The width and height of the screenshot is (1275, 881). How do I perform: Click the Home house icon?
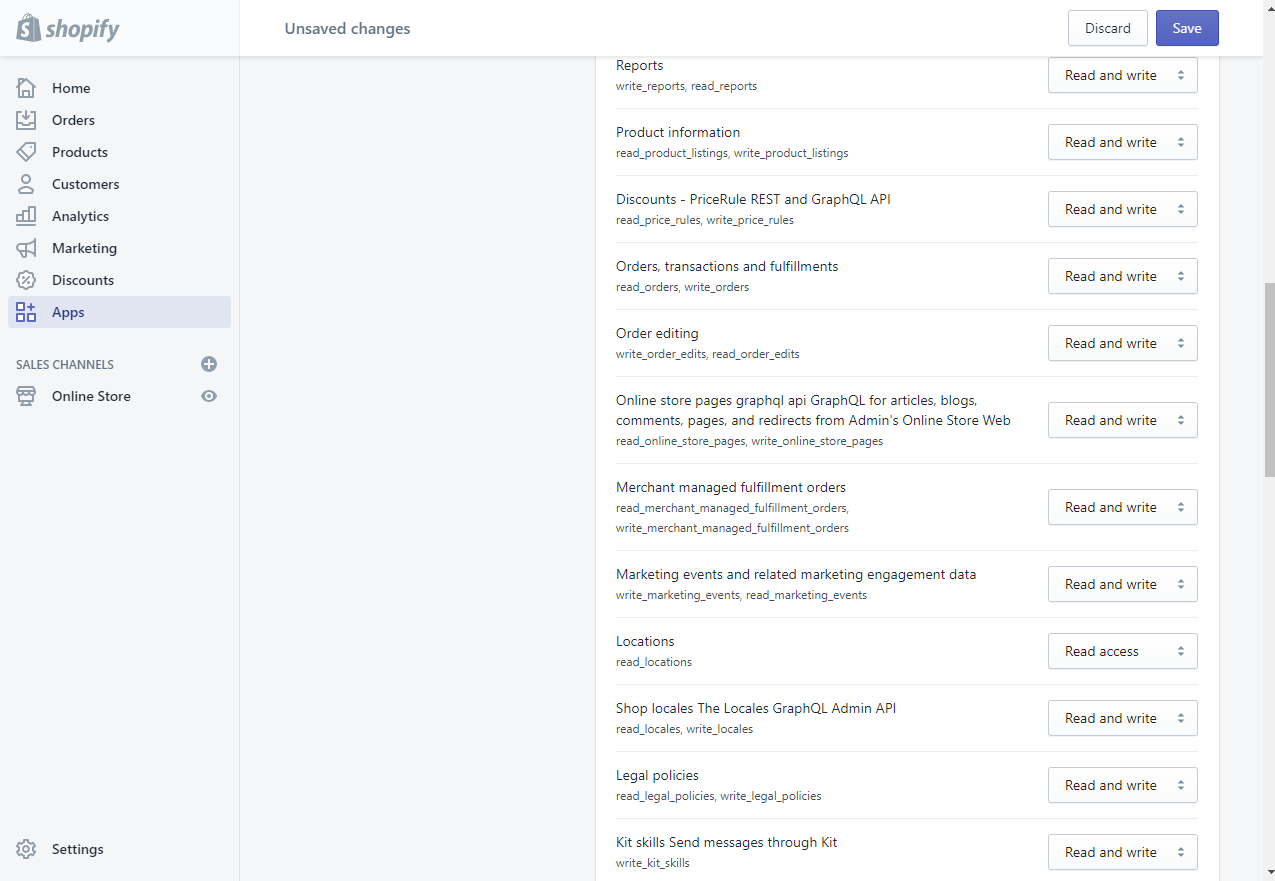pos(26,88)
